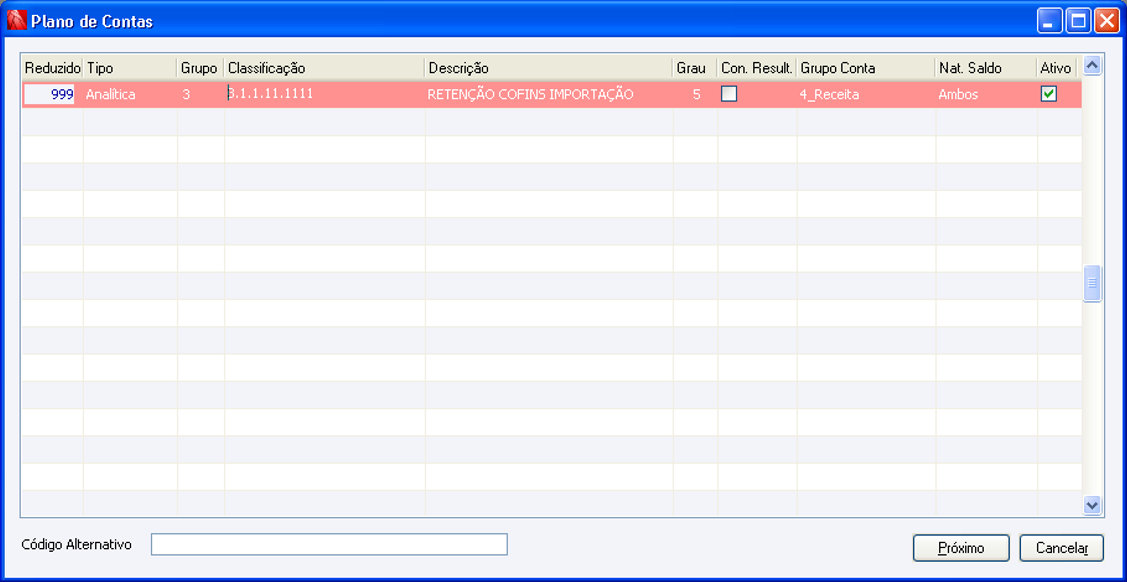1127x582 pixels.
Task: Select the Ambos balance nature cell
Action: [x=986, y=94]
